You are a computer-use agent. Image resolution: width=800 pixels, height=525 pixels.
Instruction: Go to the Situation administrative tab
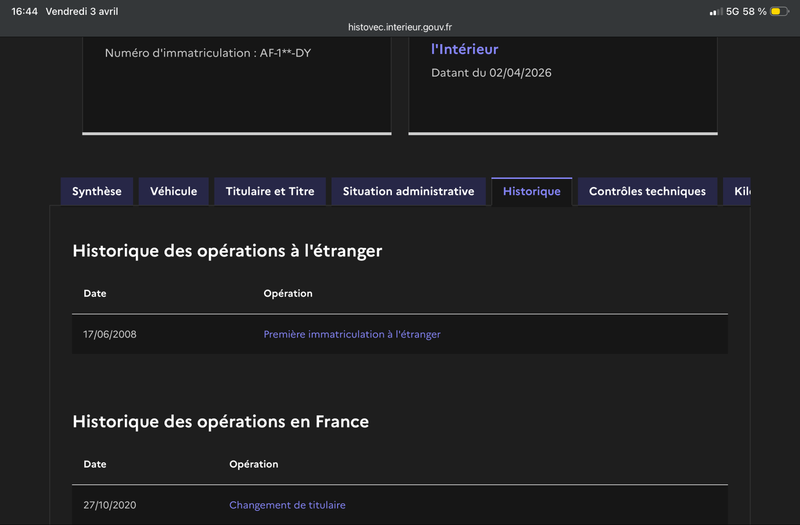pos(408,191)
